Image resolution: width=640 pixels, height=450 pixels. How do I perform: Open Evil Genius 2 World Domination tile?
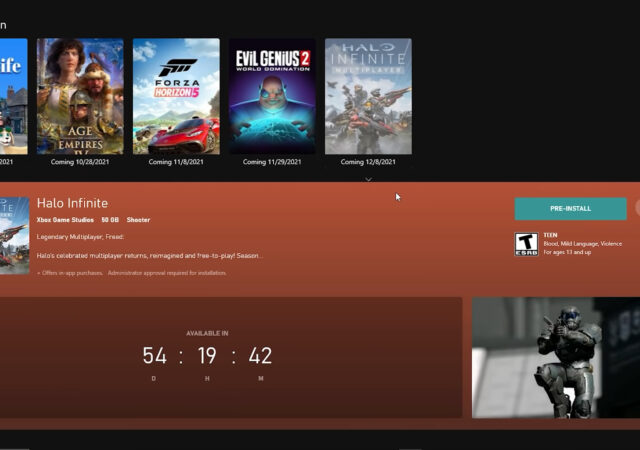point(272,96)
